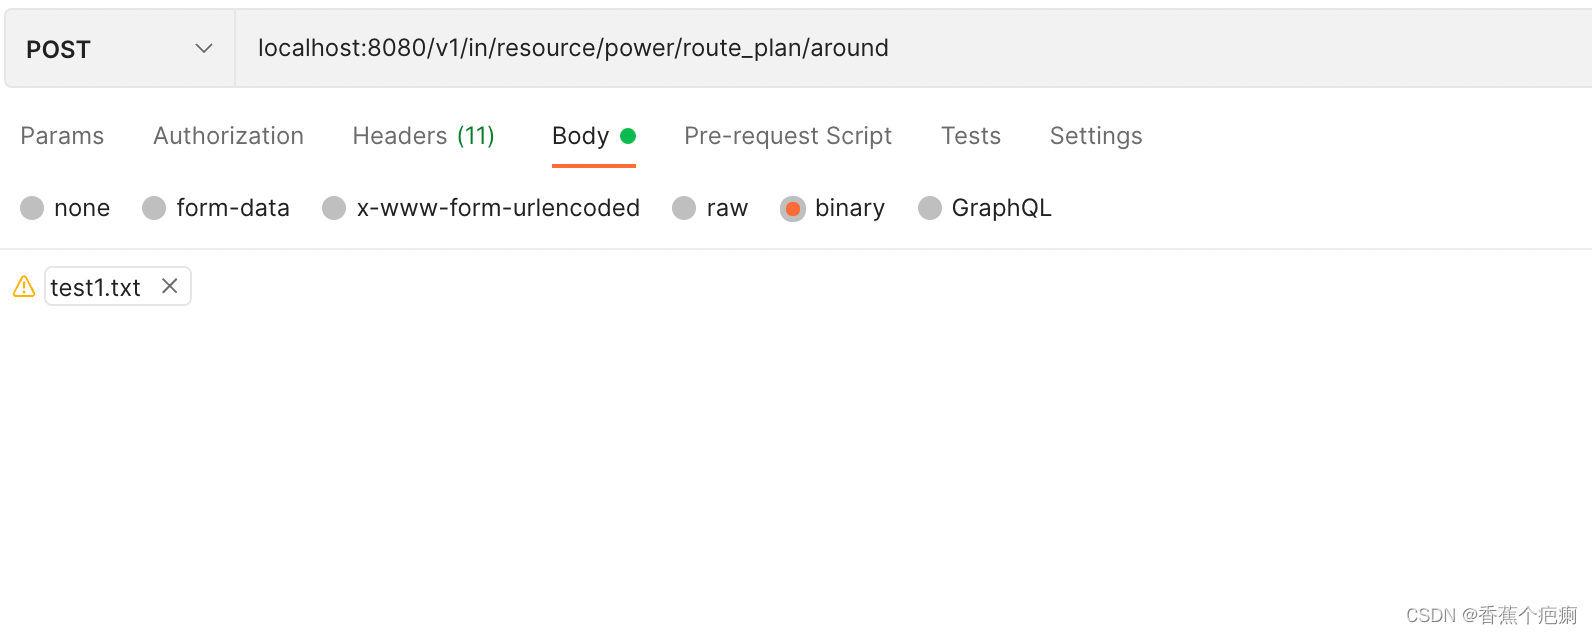Select the none body type radio
Viewport: 1592px width, 634px height.
32,208
